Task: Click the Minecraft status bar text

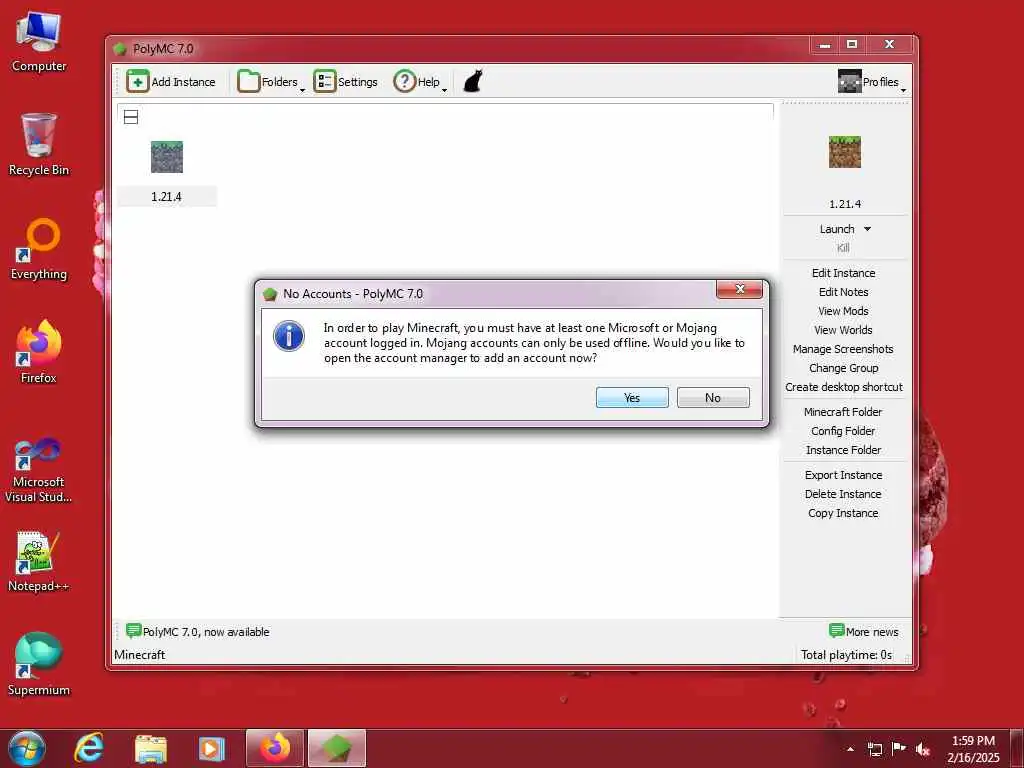Action: [x=140, y=654]
